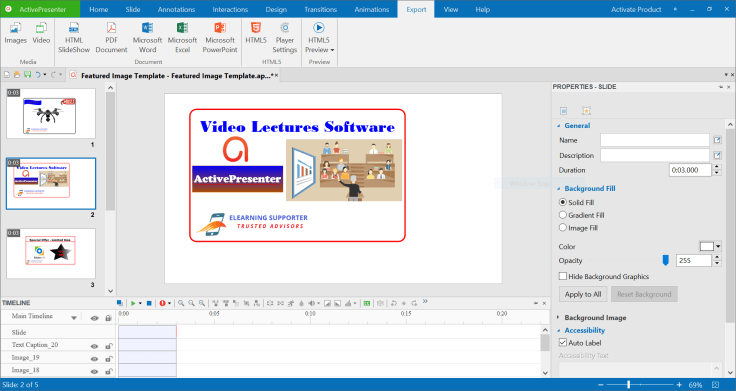
Task: Select slide 3 thumbnail
Action: click(51, 253)
